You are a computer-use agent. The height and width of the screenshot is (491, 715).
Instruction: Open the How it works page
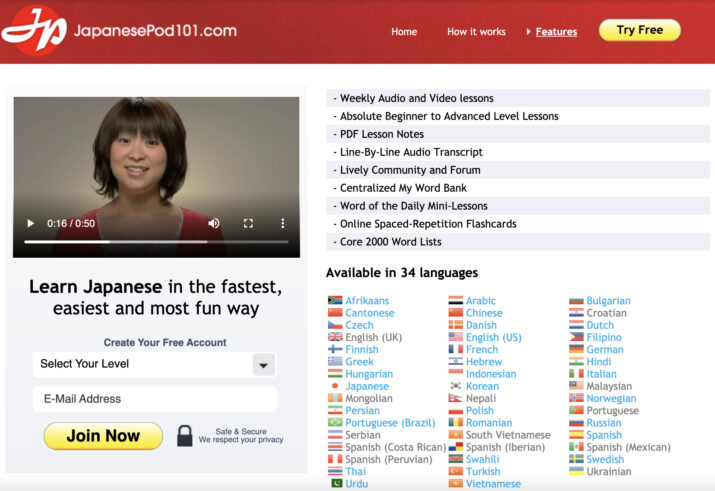tap(476, 32)
